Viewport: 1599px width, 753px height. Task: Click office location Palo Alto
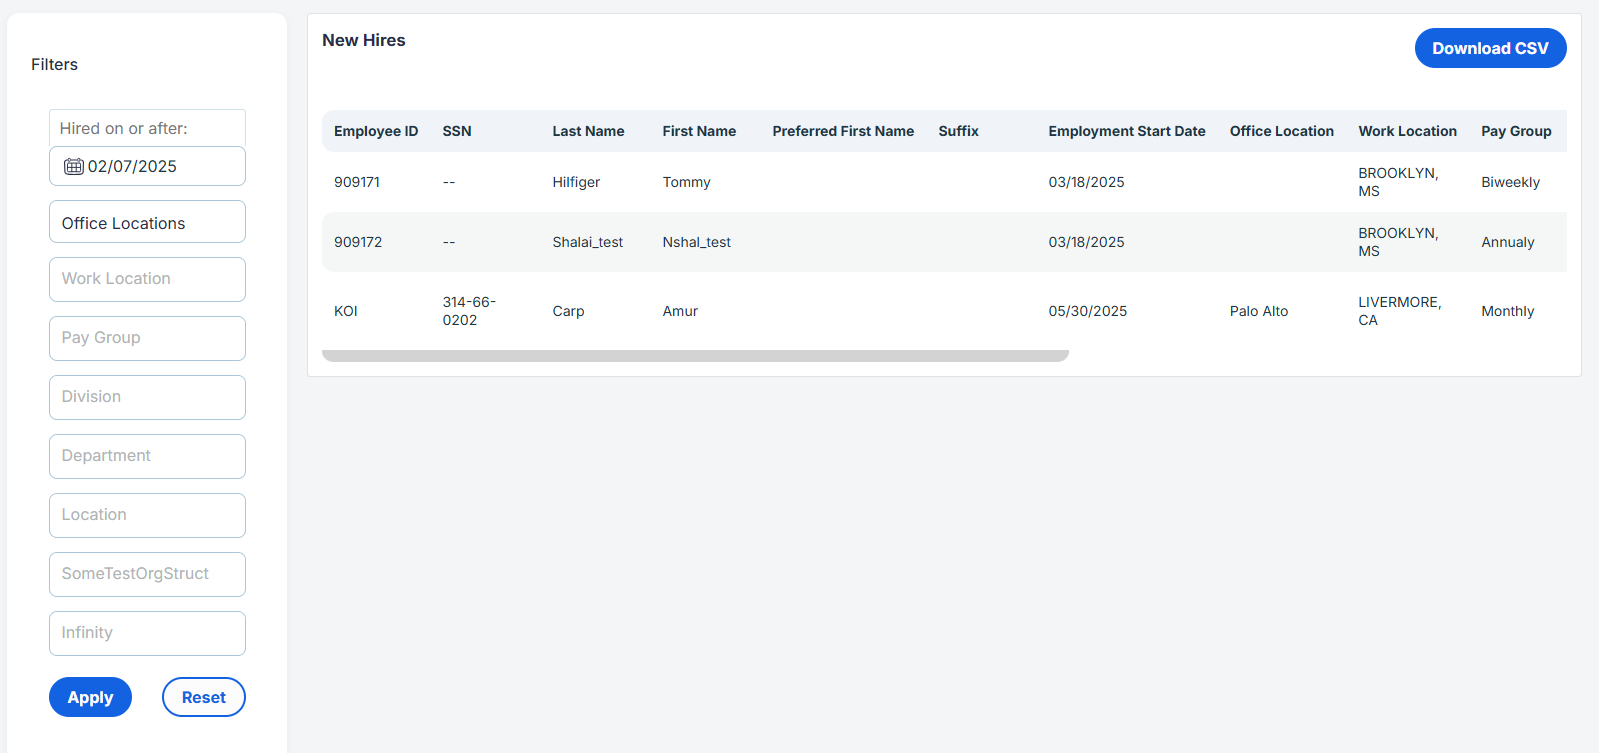coord(1259,311)
